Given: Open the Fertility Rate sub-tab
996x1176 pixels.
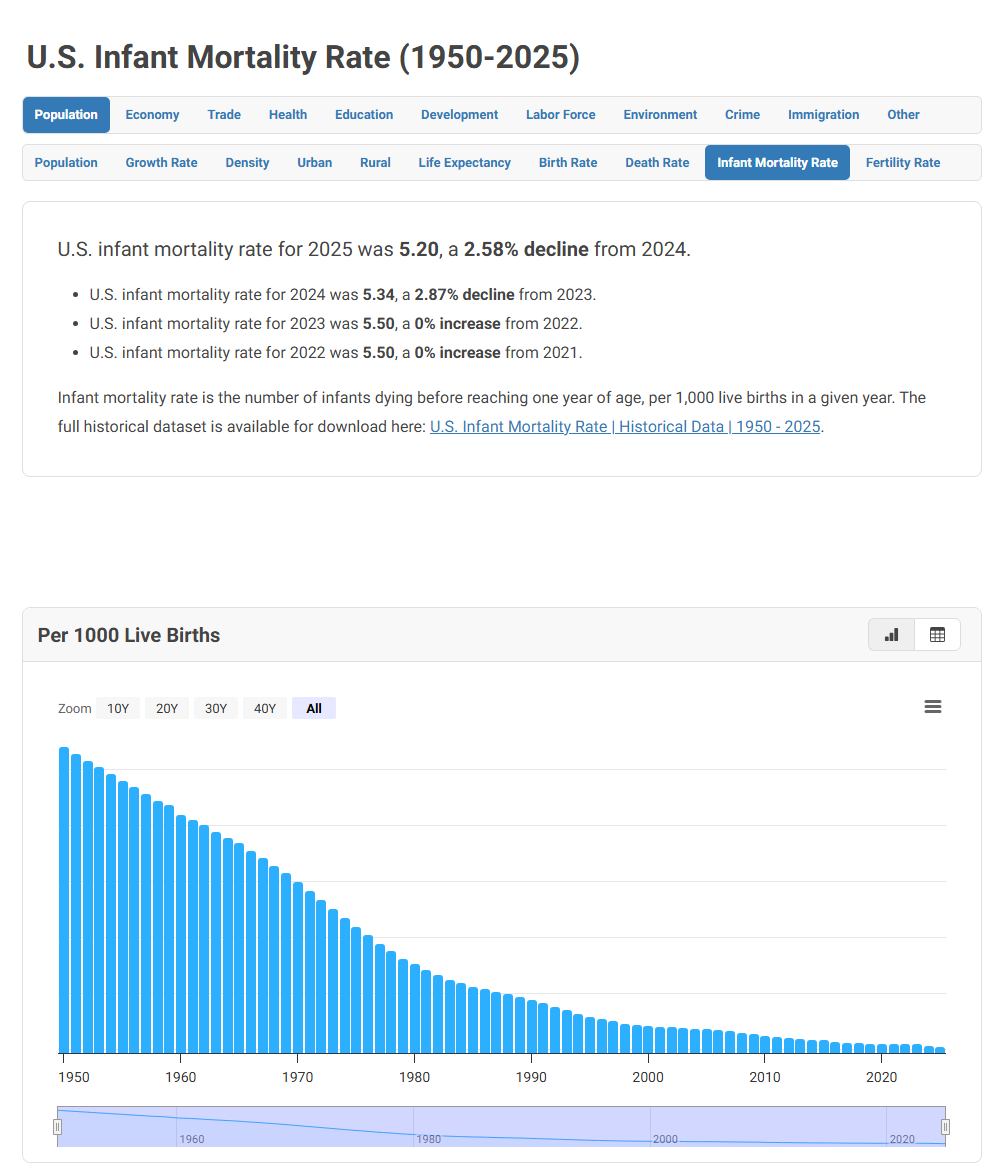Looking at the screenshot, I should click(x=902, y=163).
